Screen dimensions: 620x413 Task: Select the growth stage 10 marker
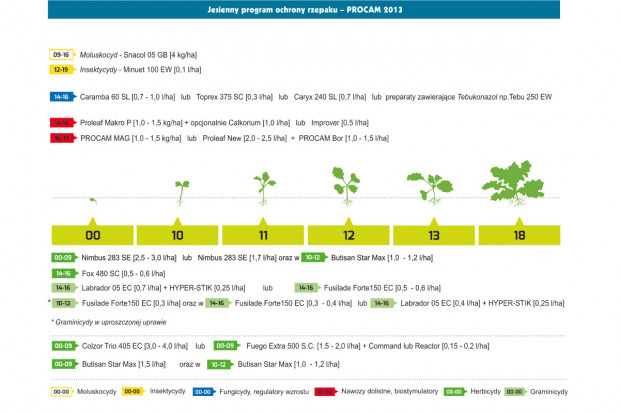(178, 235)
